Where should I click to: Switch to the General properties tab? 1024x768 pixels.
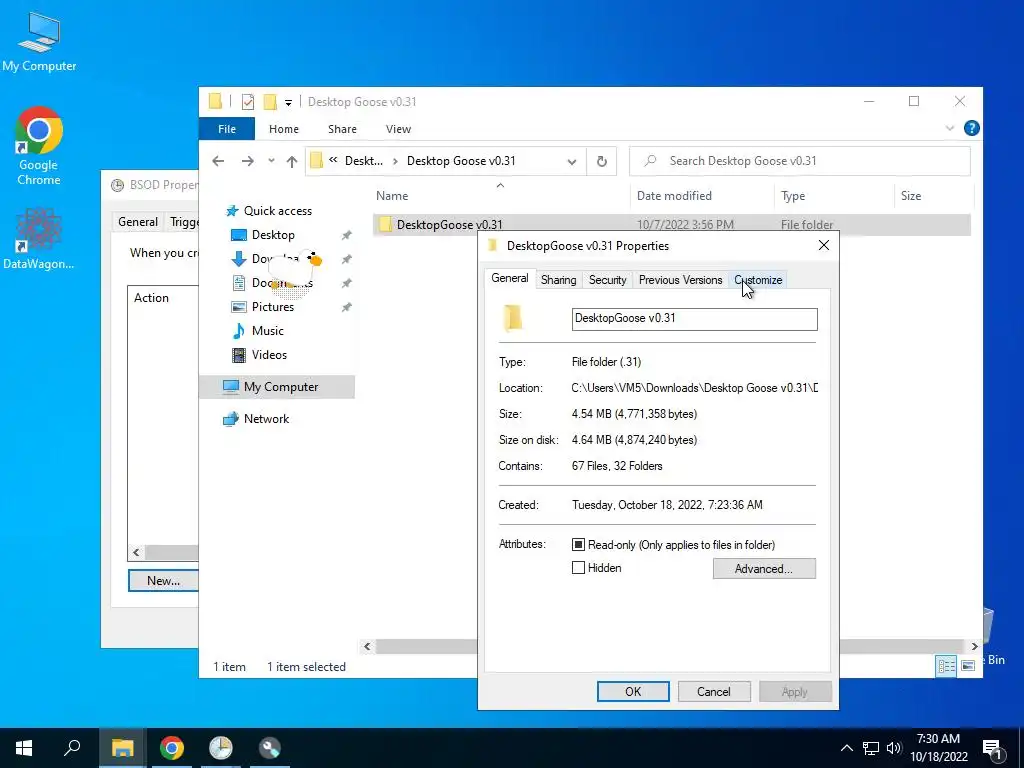(509, 278)
